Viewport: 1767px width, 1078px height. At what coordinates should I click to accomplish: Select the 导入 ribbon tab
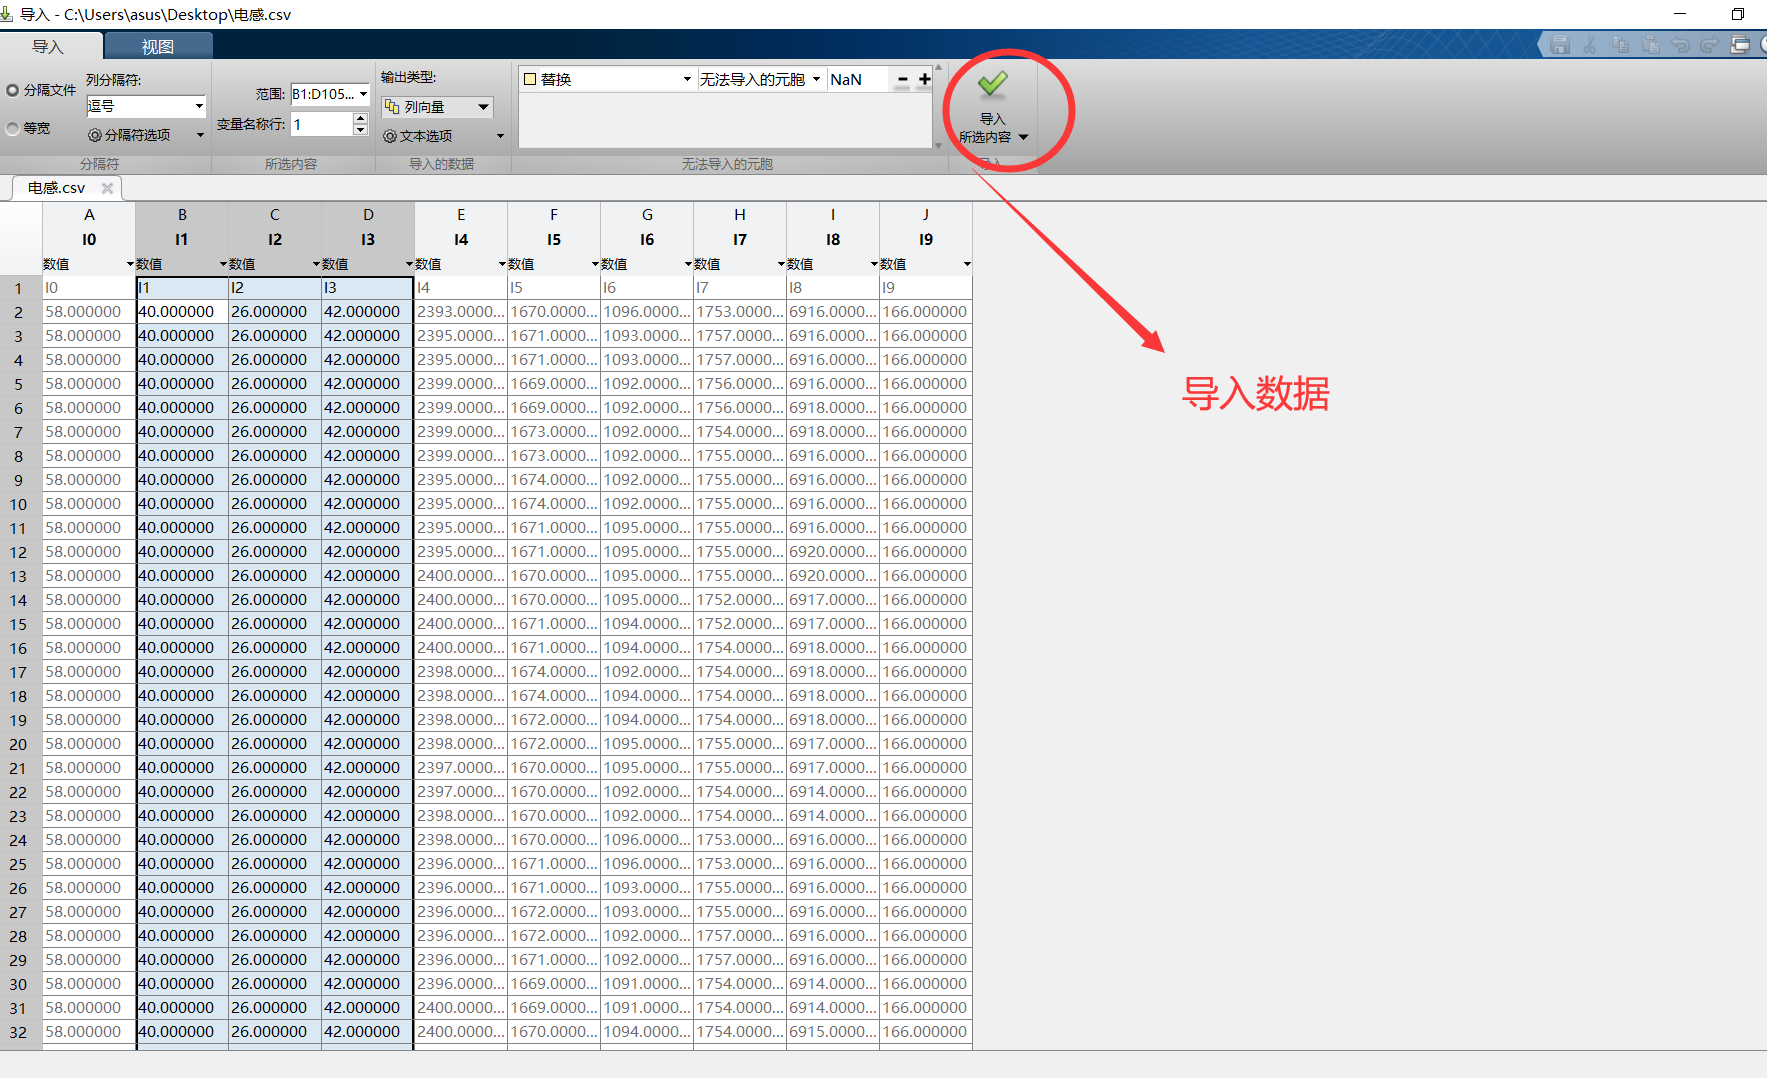click(x=51, y=45)
